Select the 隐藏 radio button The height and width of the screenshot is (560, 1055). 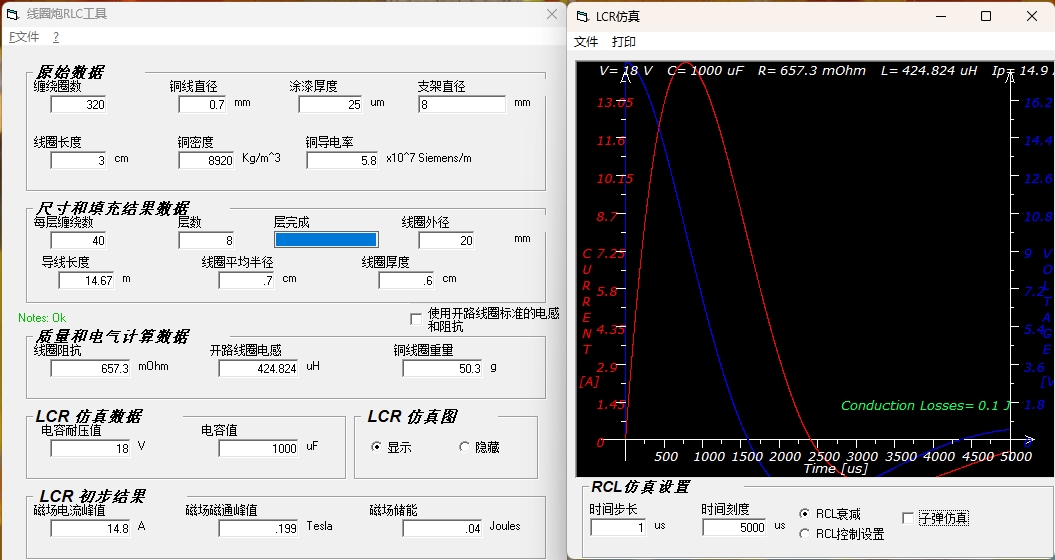464,447
